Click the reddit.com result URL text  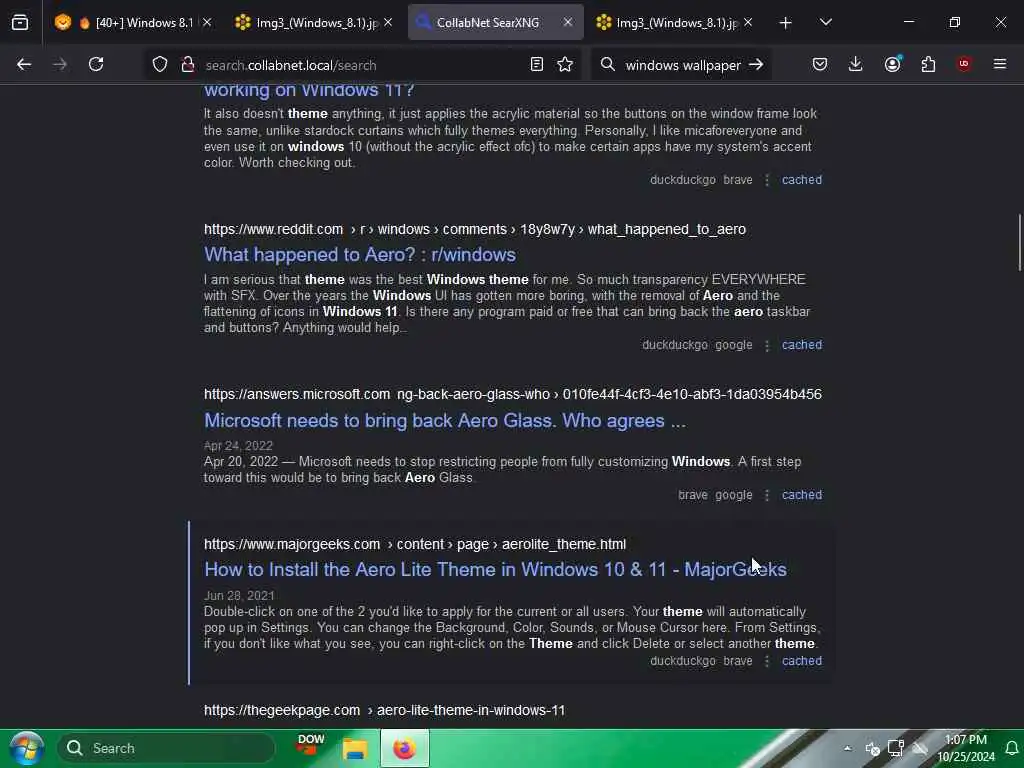[475, 229]
